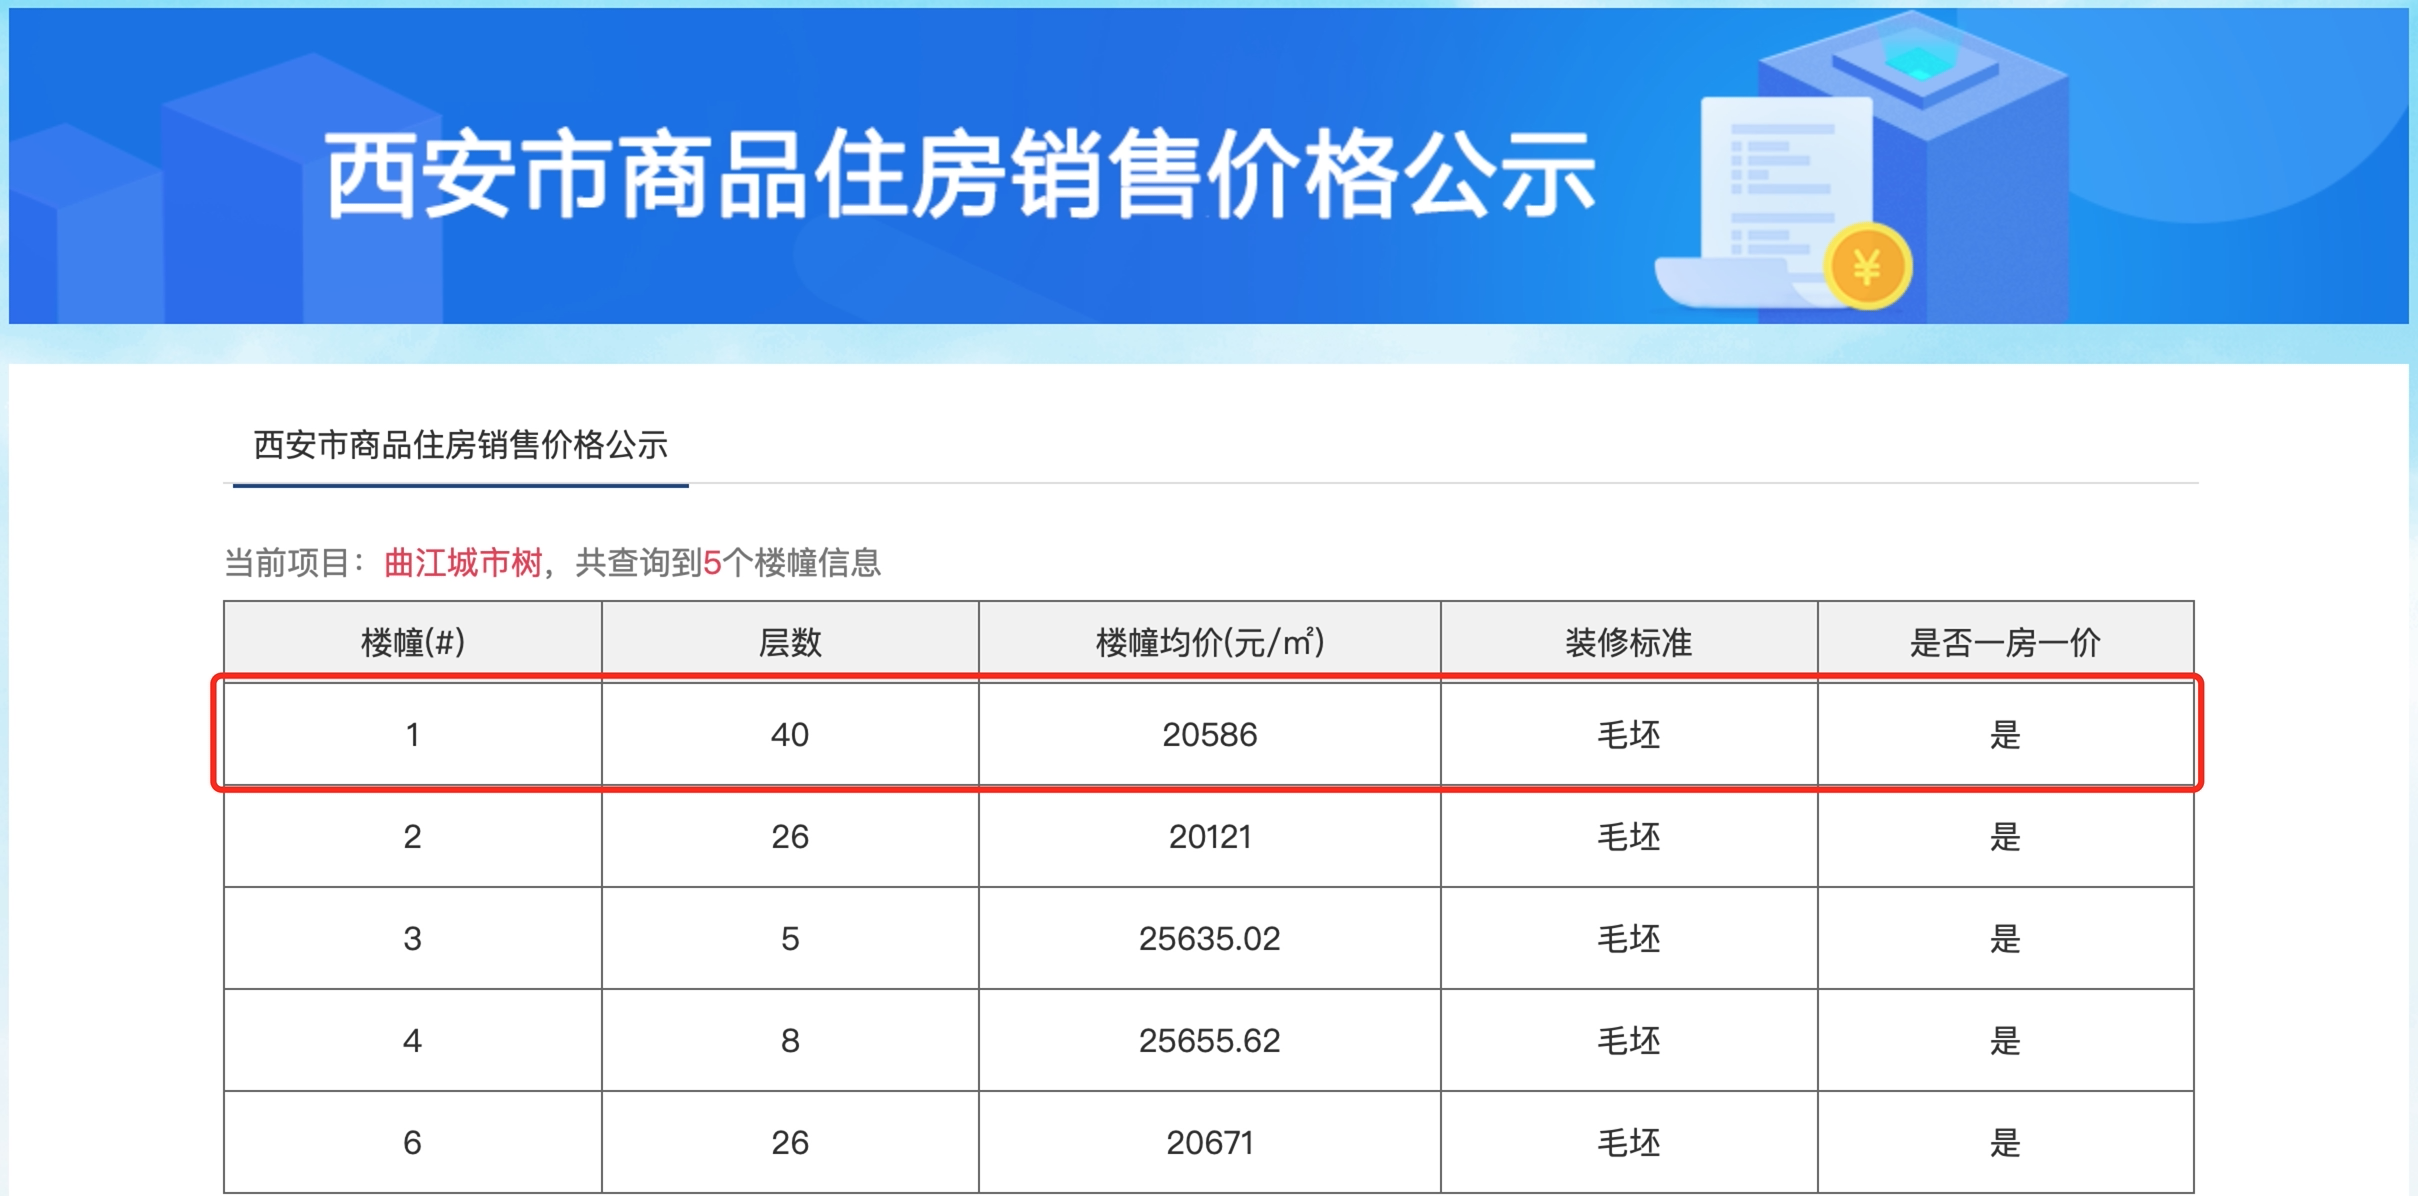Click 毛坯 in the 20671 row

[1629, 1143]
